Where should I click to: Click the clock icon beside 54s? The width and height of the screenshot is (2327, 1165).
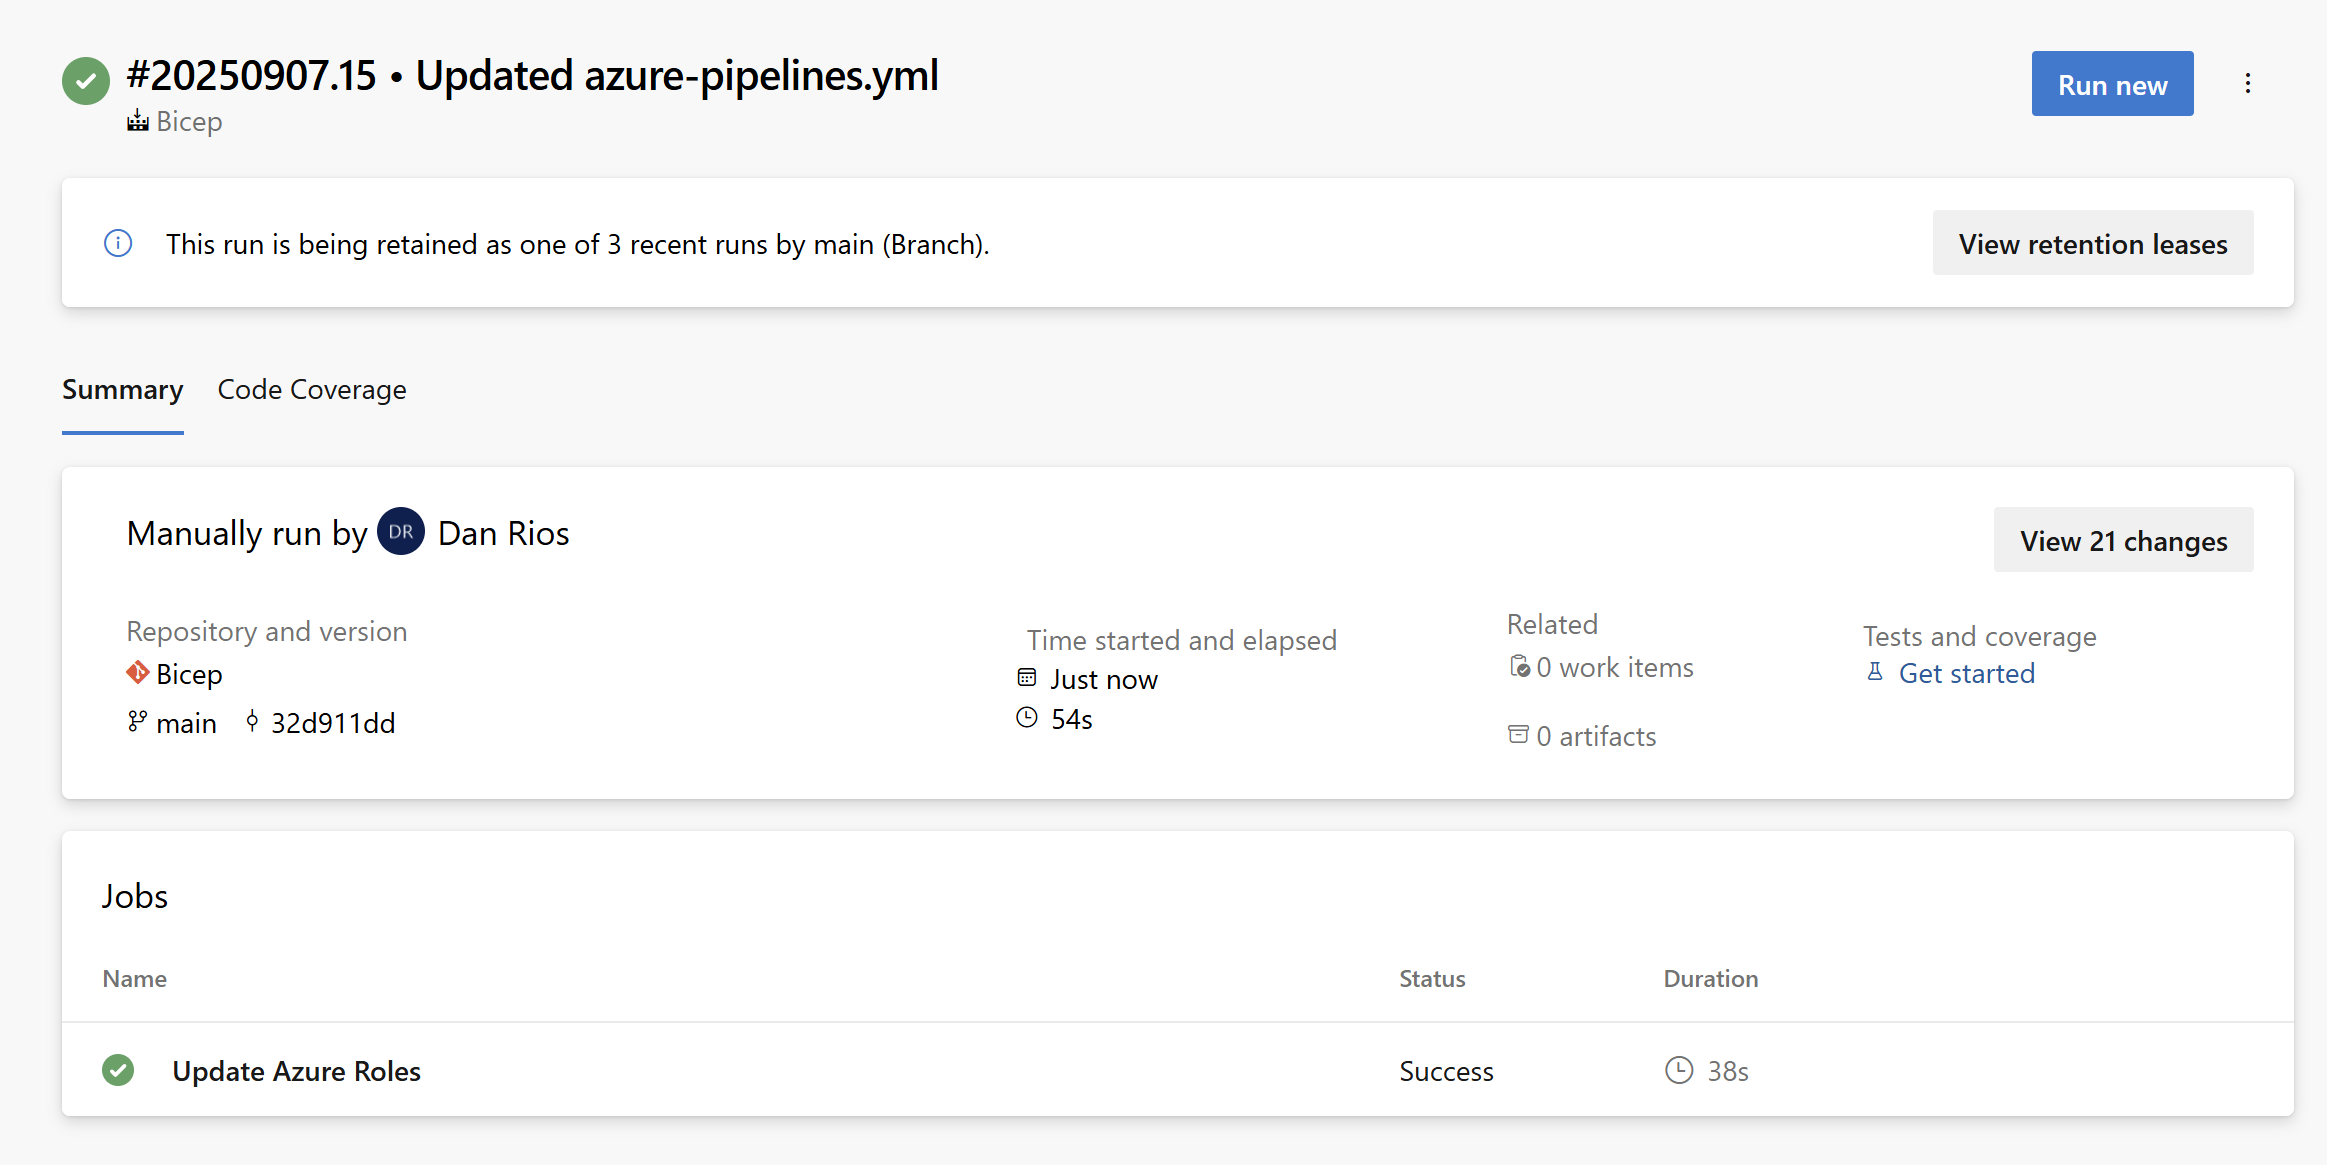(x=1027, y=717)
